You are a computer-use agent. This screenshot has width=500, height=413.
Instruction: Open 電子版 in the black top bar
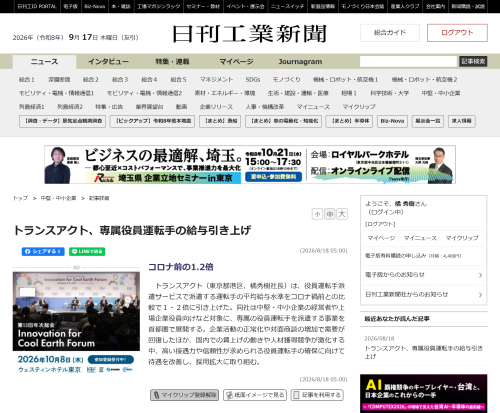70,6
